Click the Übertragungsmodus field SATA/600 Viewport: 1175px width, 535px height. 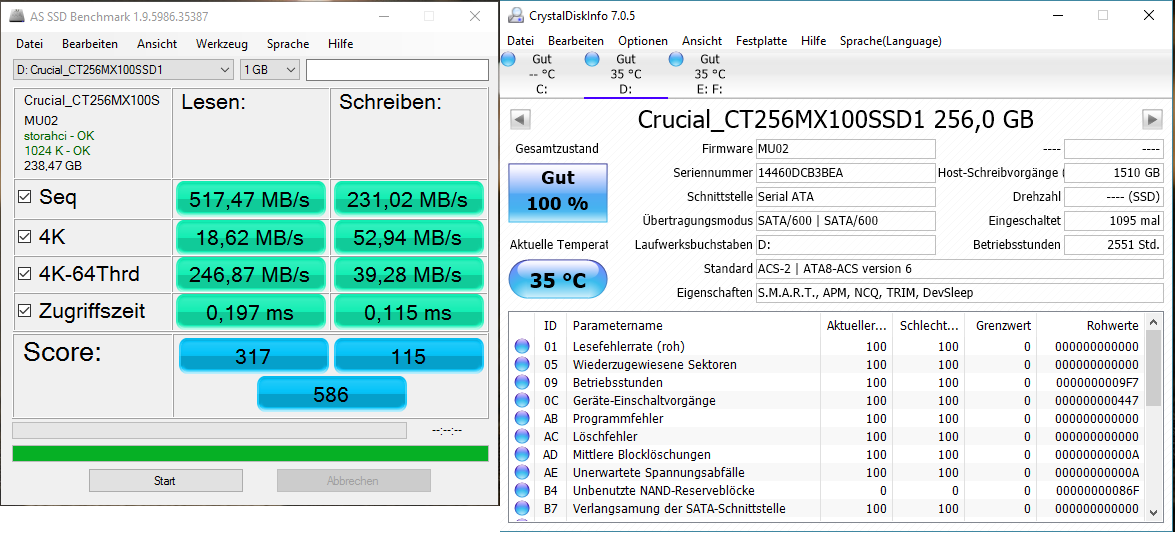(x=845, y=221)
